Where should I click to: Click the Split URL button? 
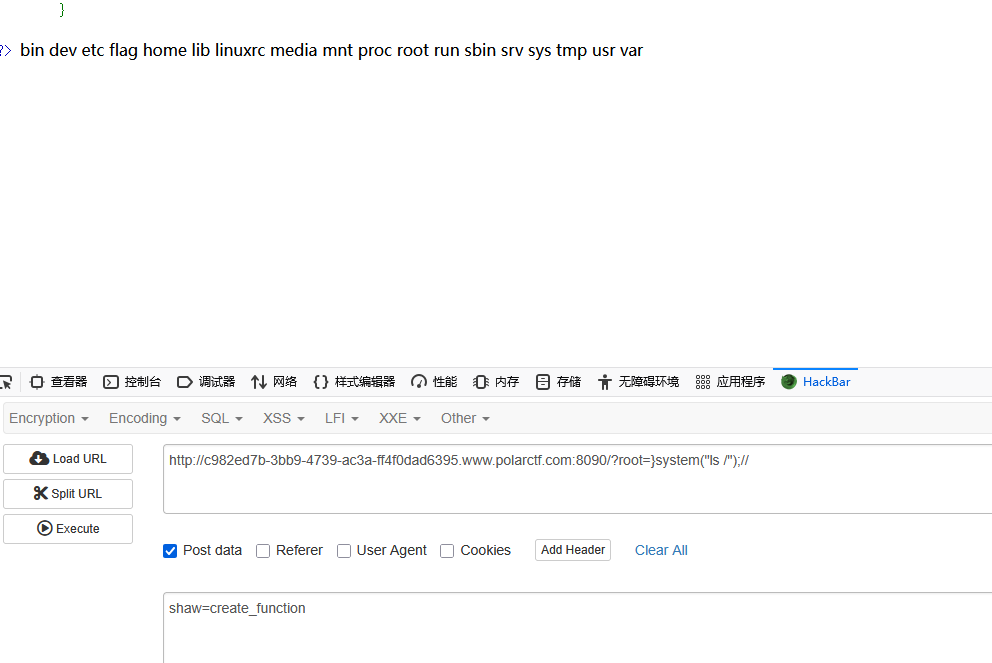[x=68, y=493]
